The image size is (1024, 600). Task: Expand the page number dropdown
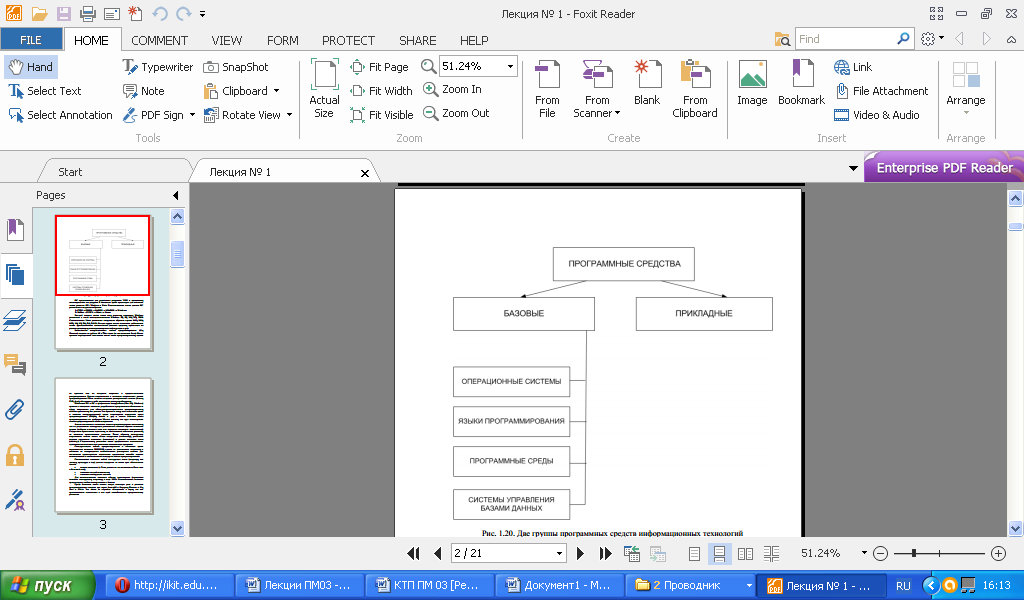tap(559, 553)
